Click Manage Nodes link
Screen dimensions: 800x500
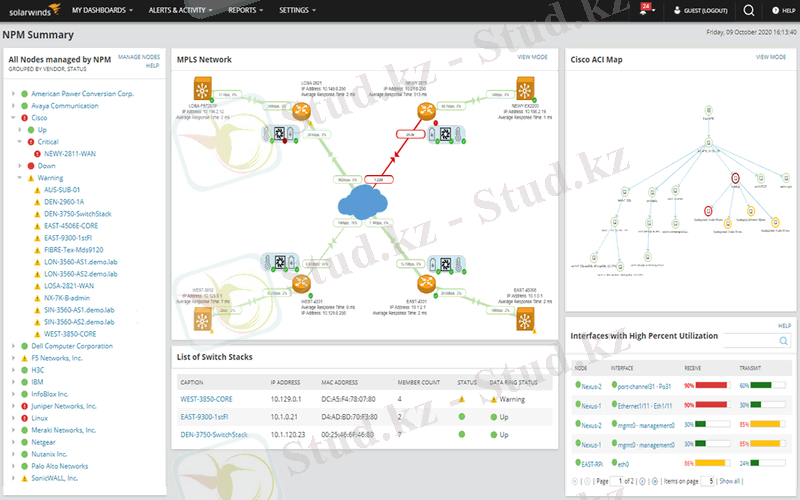pyautogui.click(x=138, y=57)
